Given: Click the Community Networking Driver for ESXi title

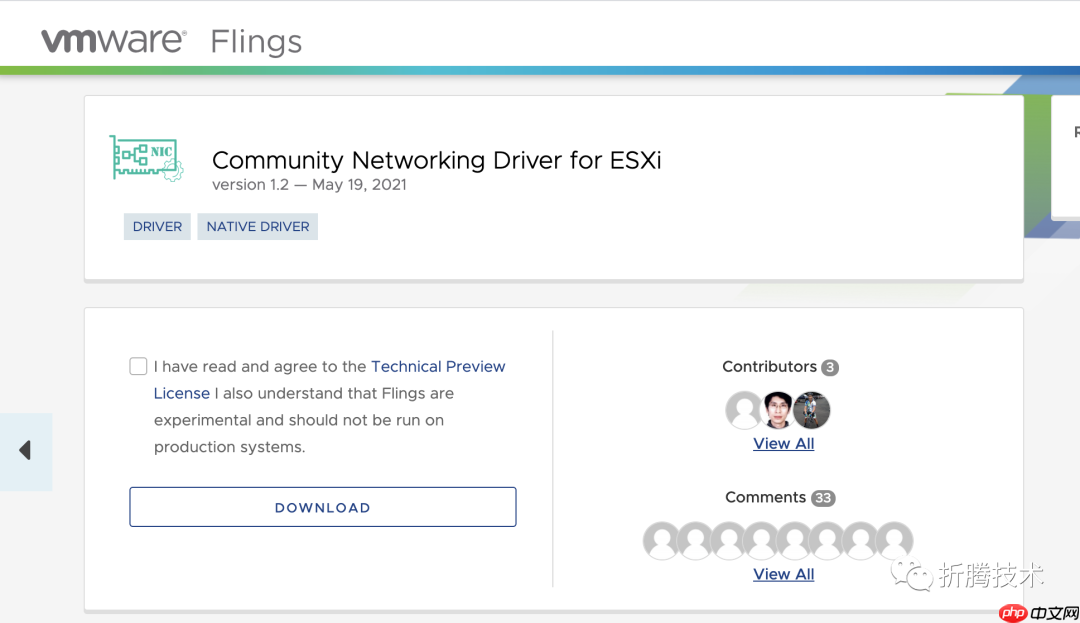Looking at the screenshot, I should pyautogui.click(x=437, y=160).
